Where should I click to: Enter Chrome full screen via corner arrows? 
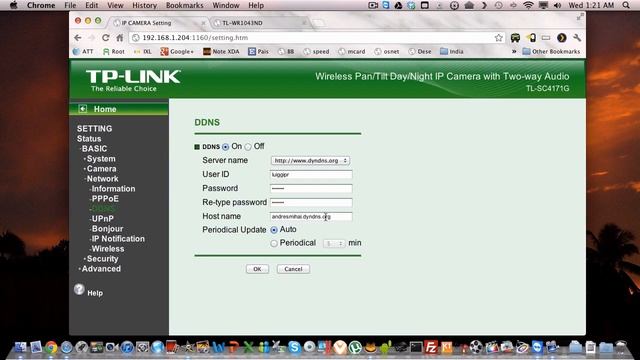click(x=580, y=17)
